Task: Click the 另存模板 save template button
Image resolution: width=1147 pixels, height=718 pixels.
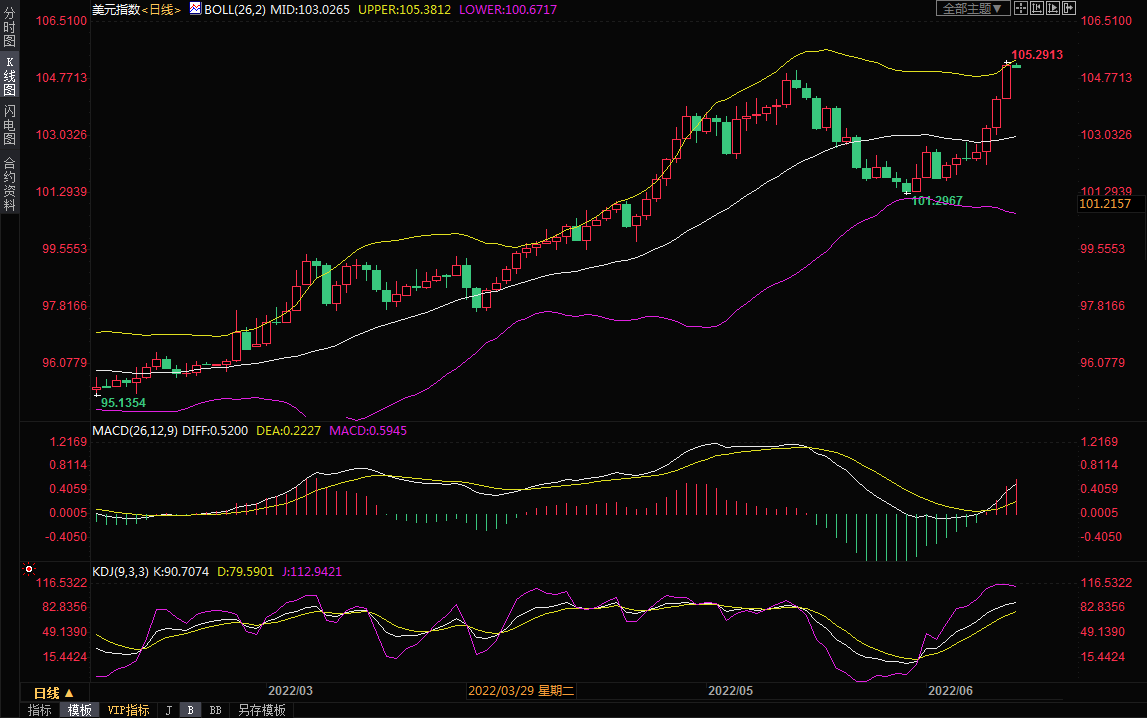Action: [261, 710]
